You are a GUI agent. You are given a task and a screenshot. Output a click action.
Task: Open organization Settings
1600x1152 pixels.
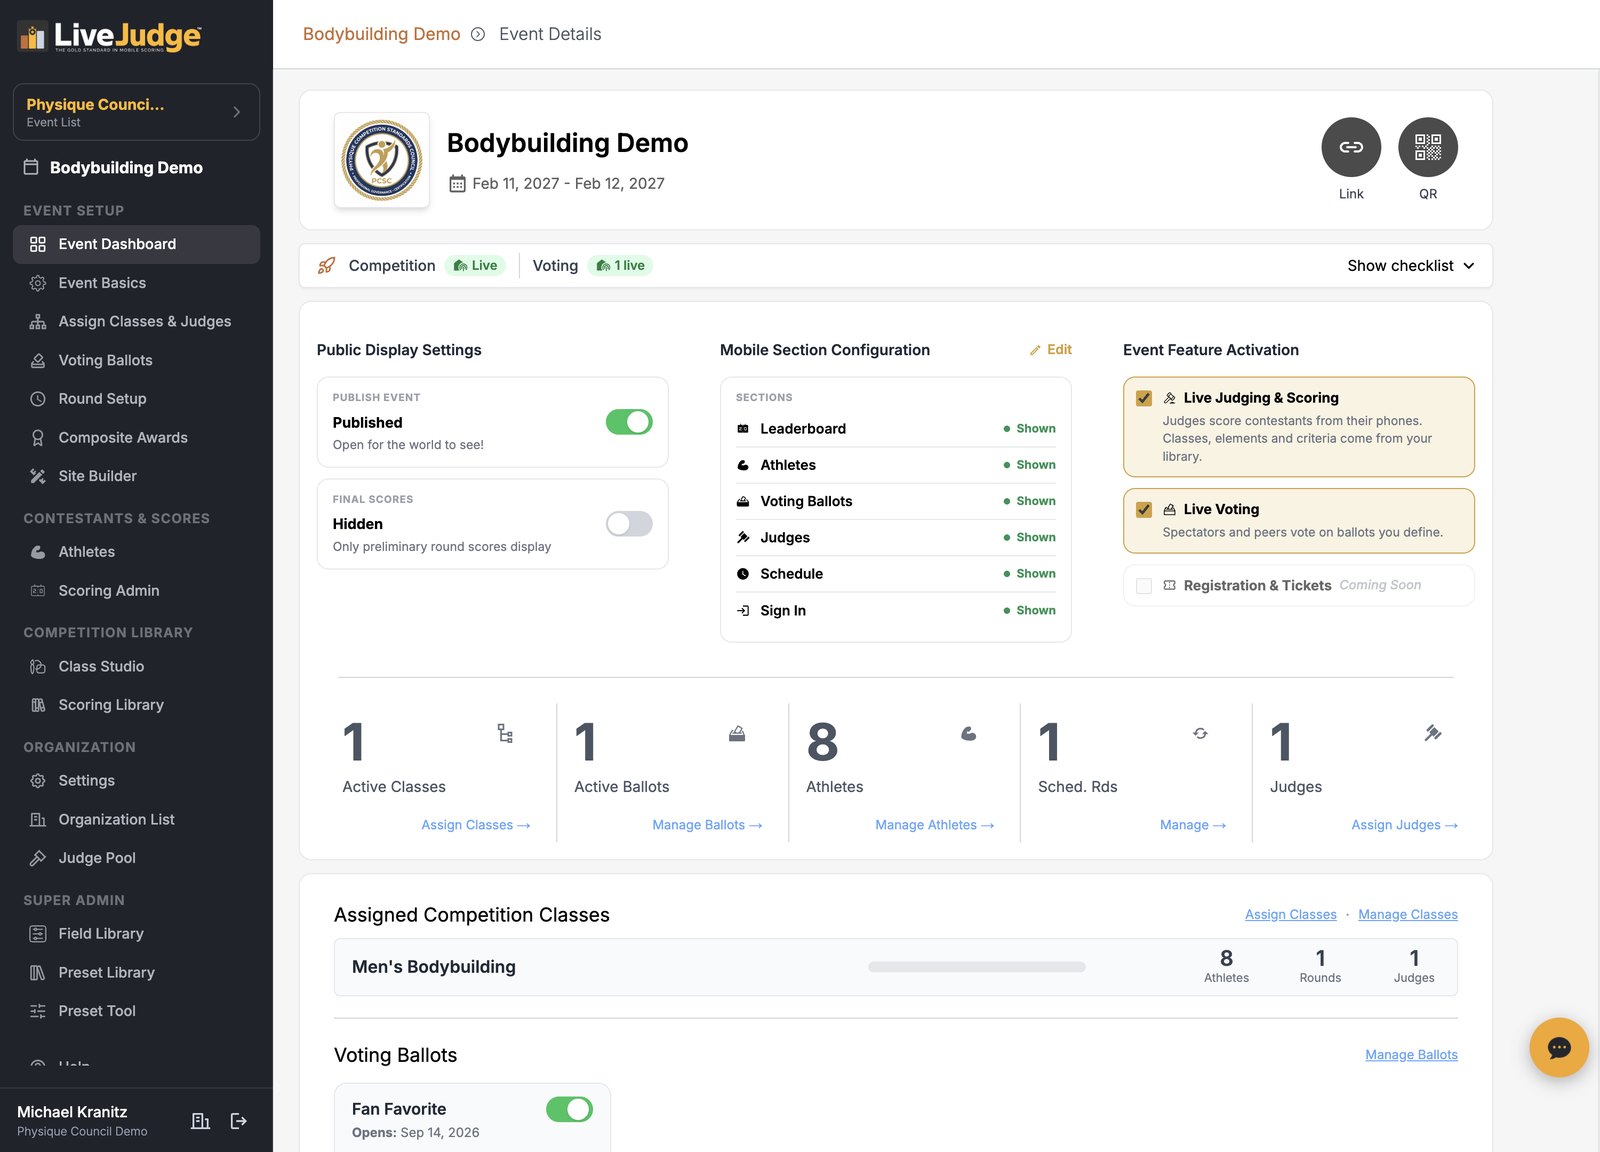coord(136,781)
